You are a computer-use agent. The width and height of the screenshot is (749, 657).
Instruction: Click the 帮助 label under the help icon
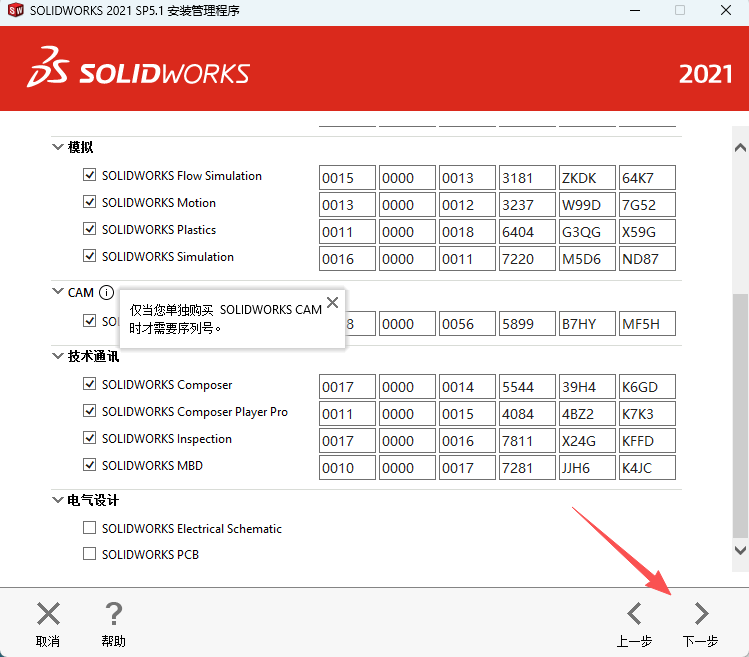(114, 641)
